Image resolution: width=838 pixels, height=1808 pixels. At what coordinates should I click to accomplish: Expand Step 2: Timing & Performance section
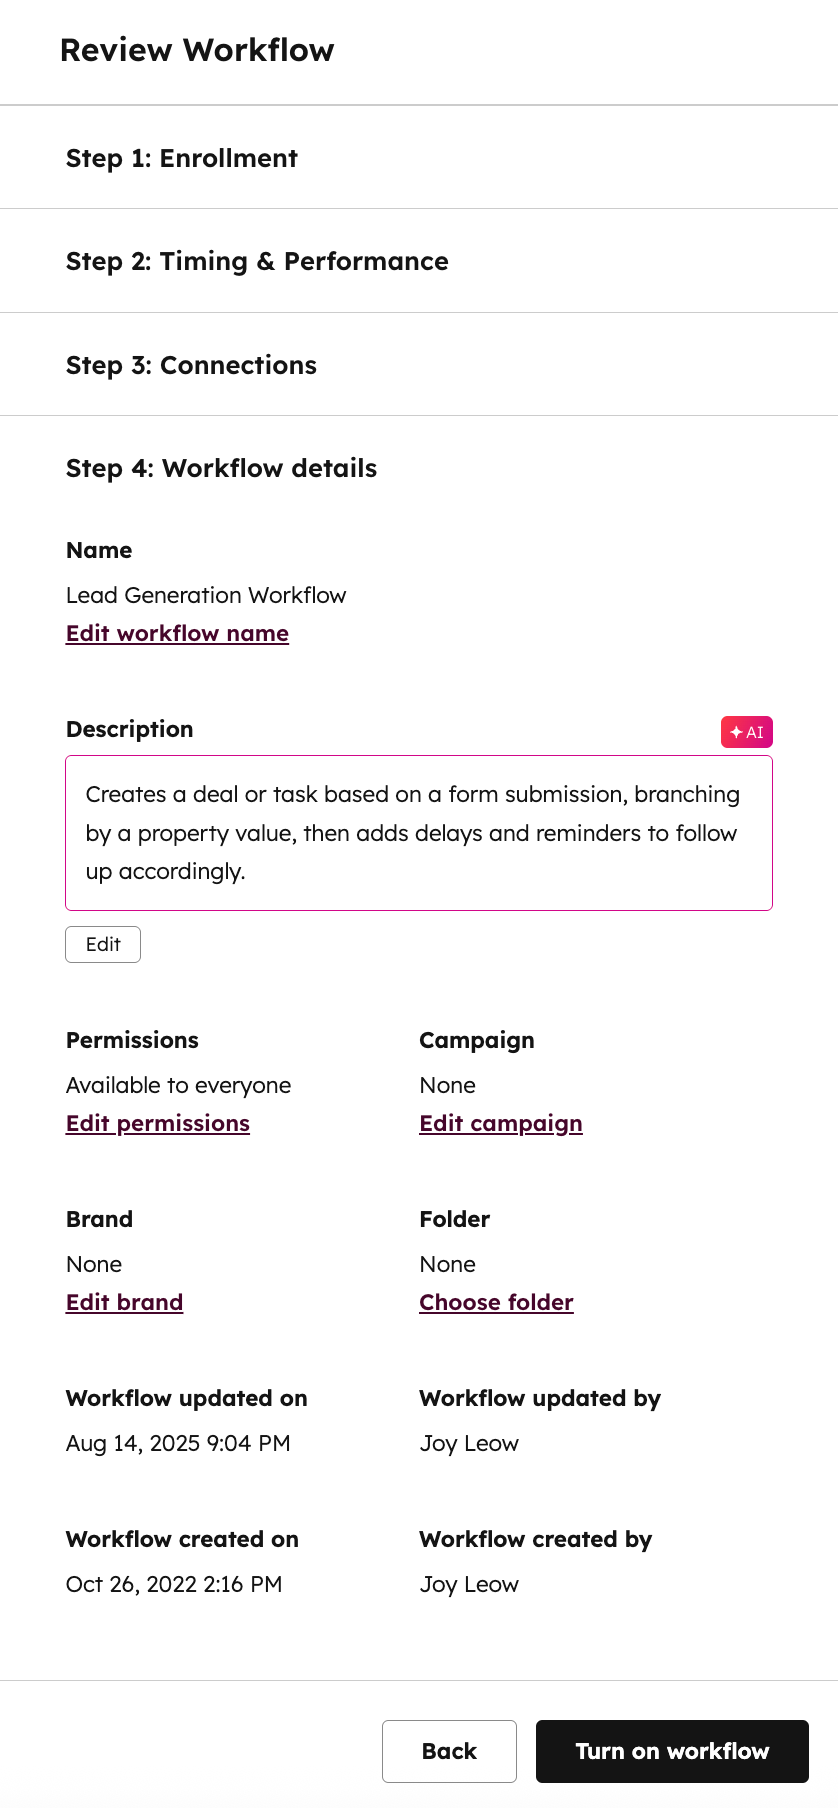point(257,261)
